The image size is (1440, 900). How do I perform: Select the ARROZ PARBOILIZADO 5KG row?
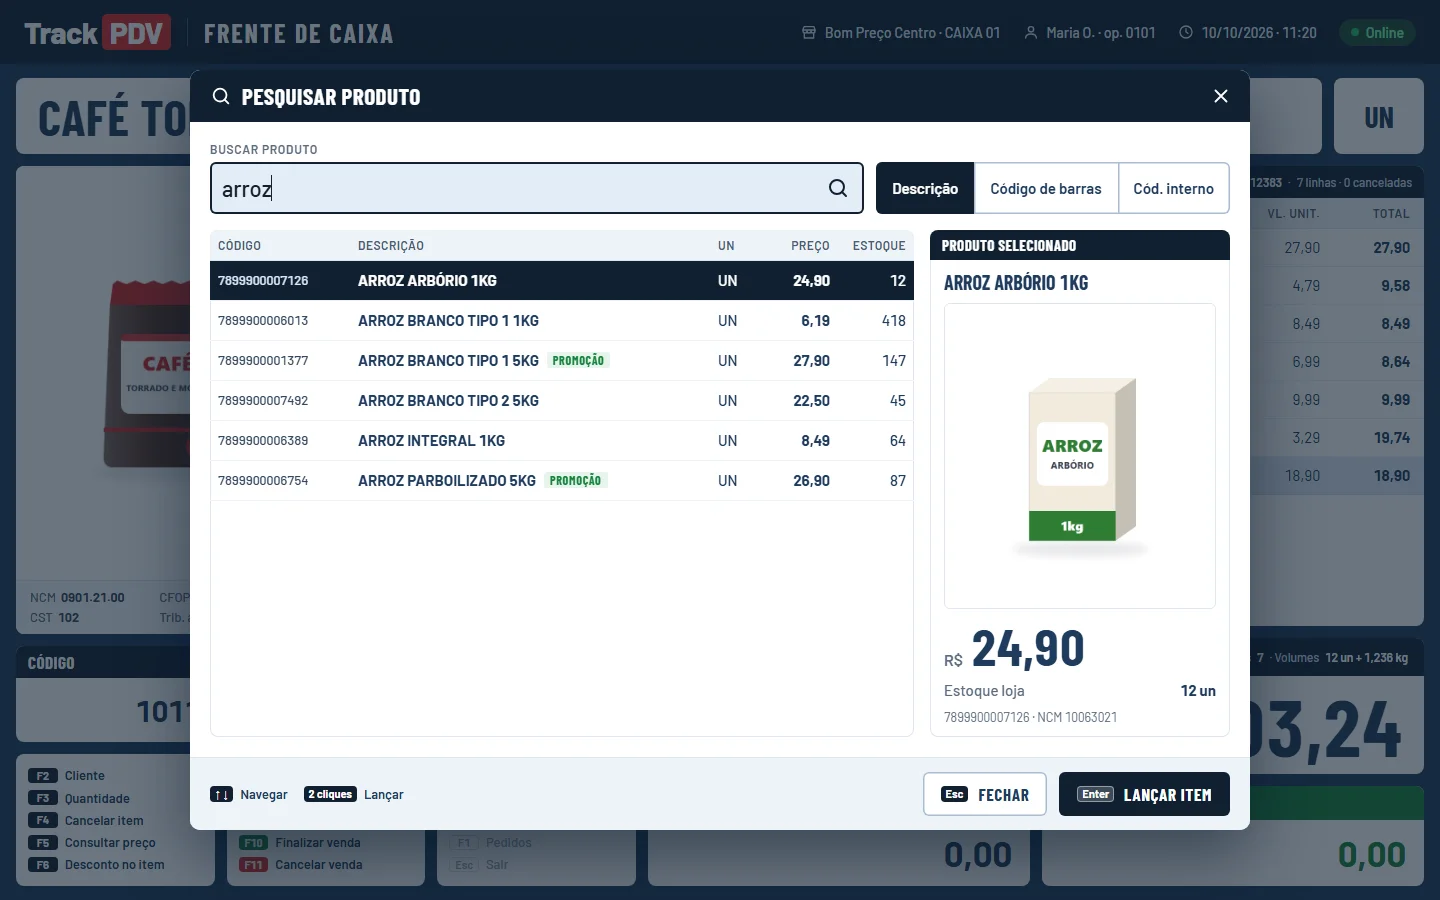pos(562,481)
